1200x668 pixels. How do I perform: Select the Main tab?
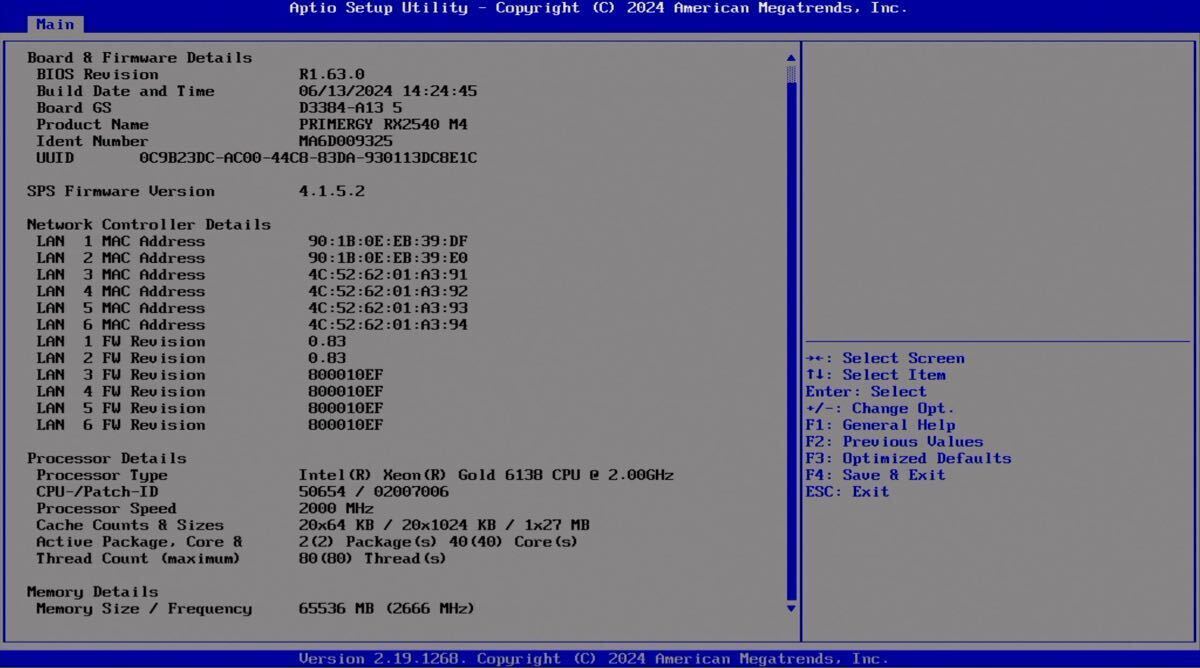click(x=56, y=24)
